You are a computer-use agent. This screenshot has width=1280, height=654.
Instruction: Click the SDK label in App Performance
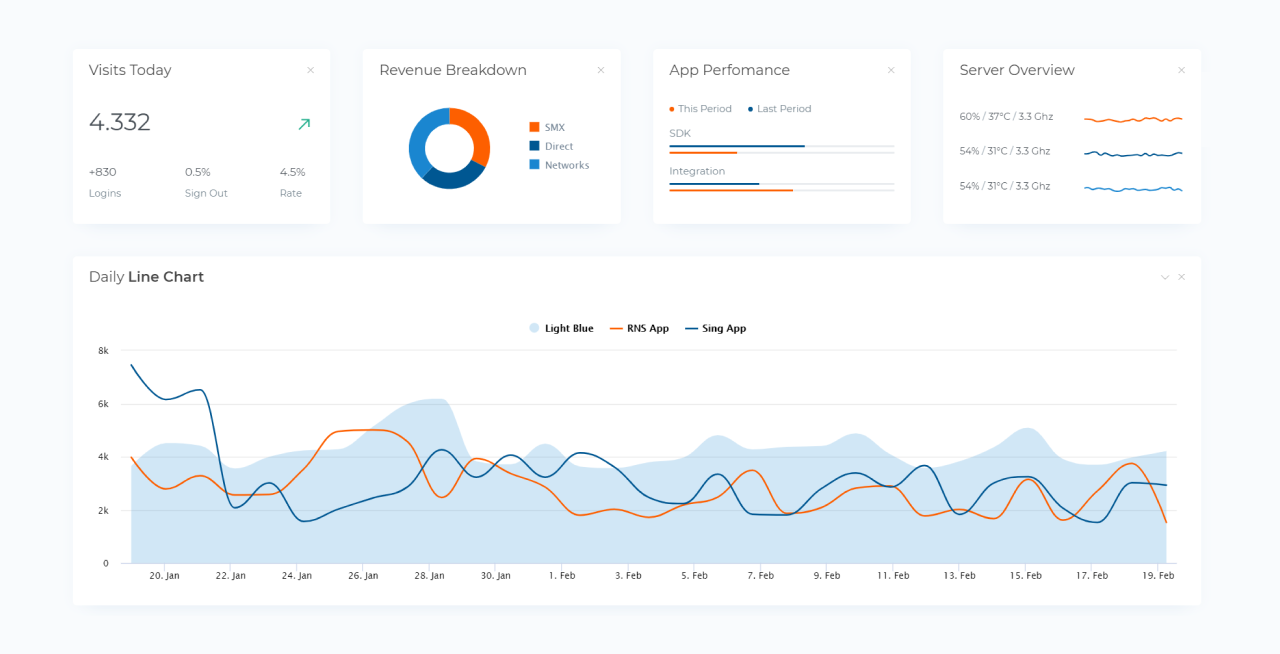[x=678, y=132]
